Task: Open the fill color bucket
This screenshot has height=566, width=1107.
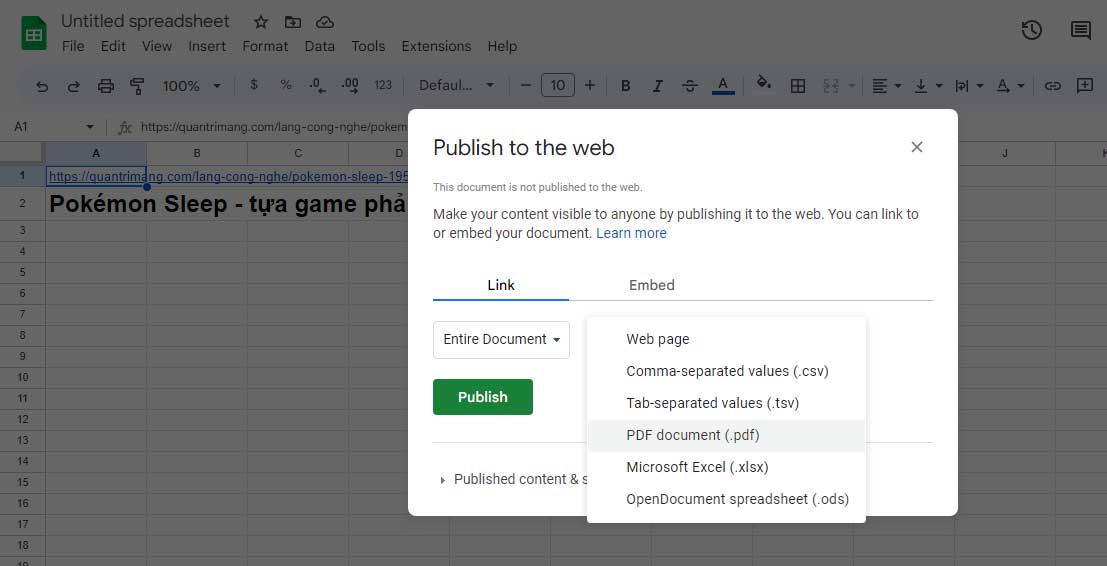Action: pyautogui.click(x=763, y=85)
